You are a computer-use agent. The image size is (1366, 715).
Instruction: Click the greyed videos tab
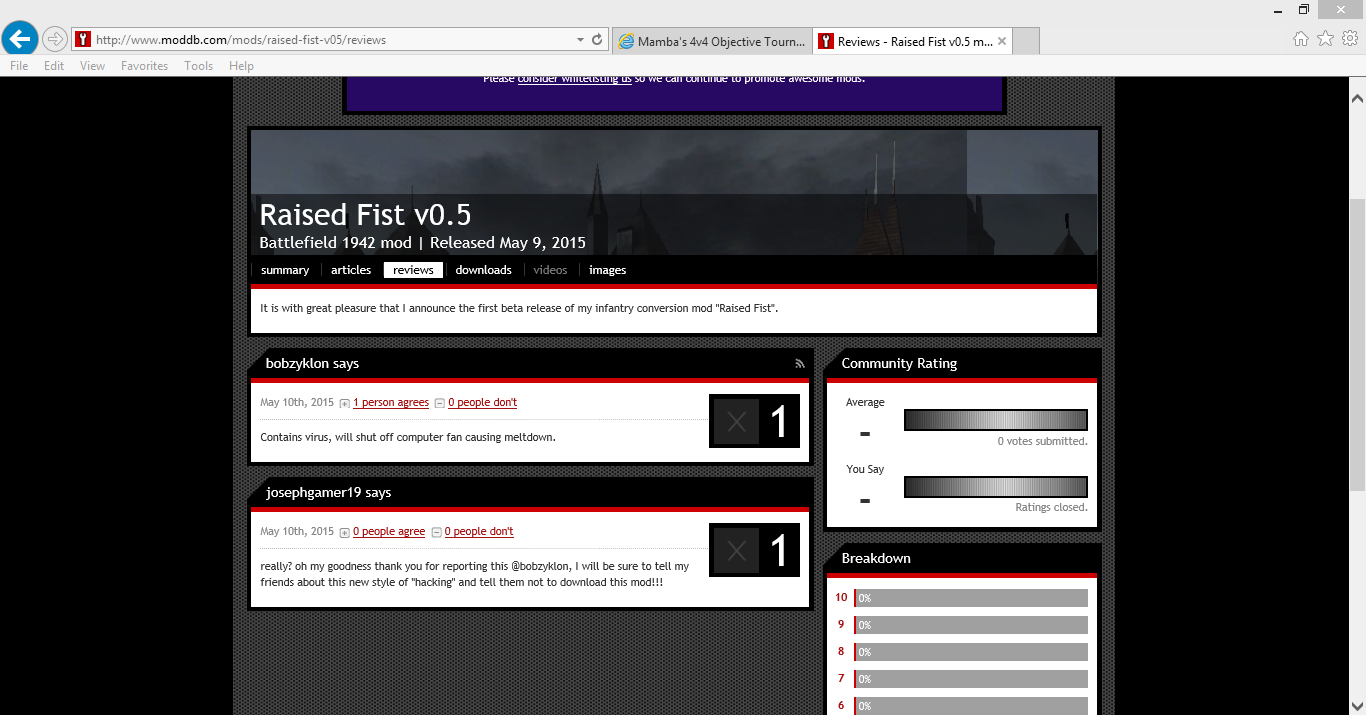pos(550,270)
